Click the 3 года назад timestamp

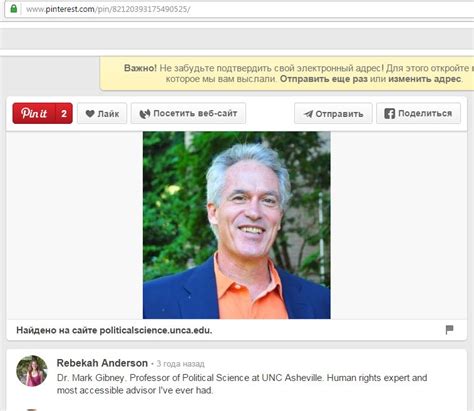180,364
